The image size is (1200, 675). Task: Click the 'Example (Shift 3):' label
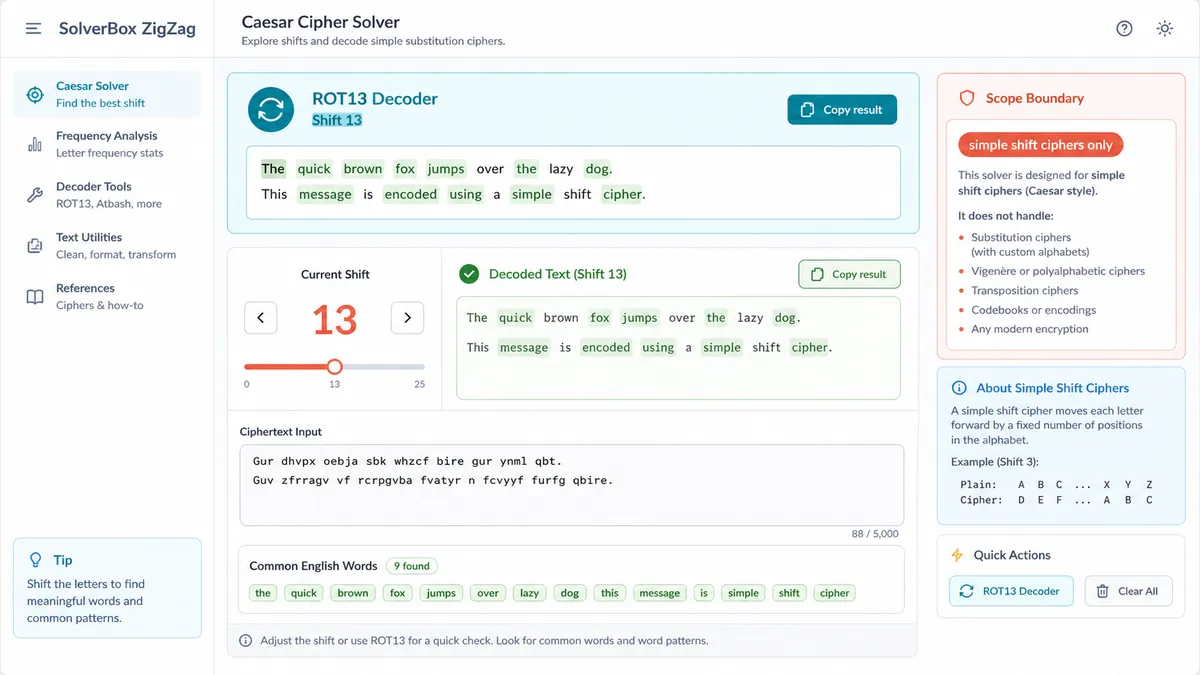point(997,462)
